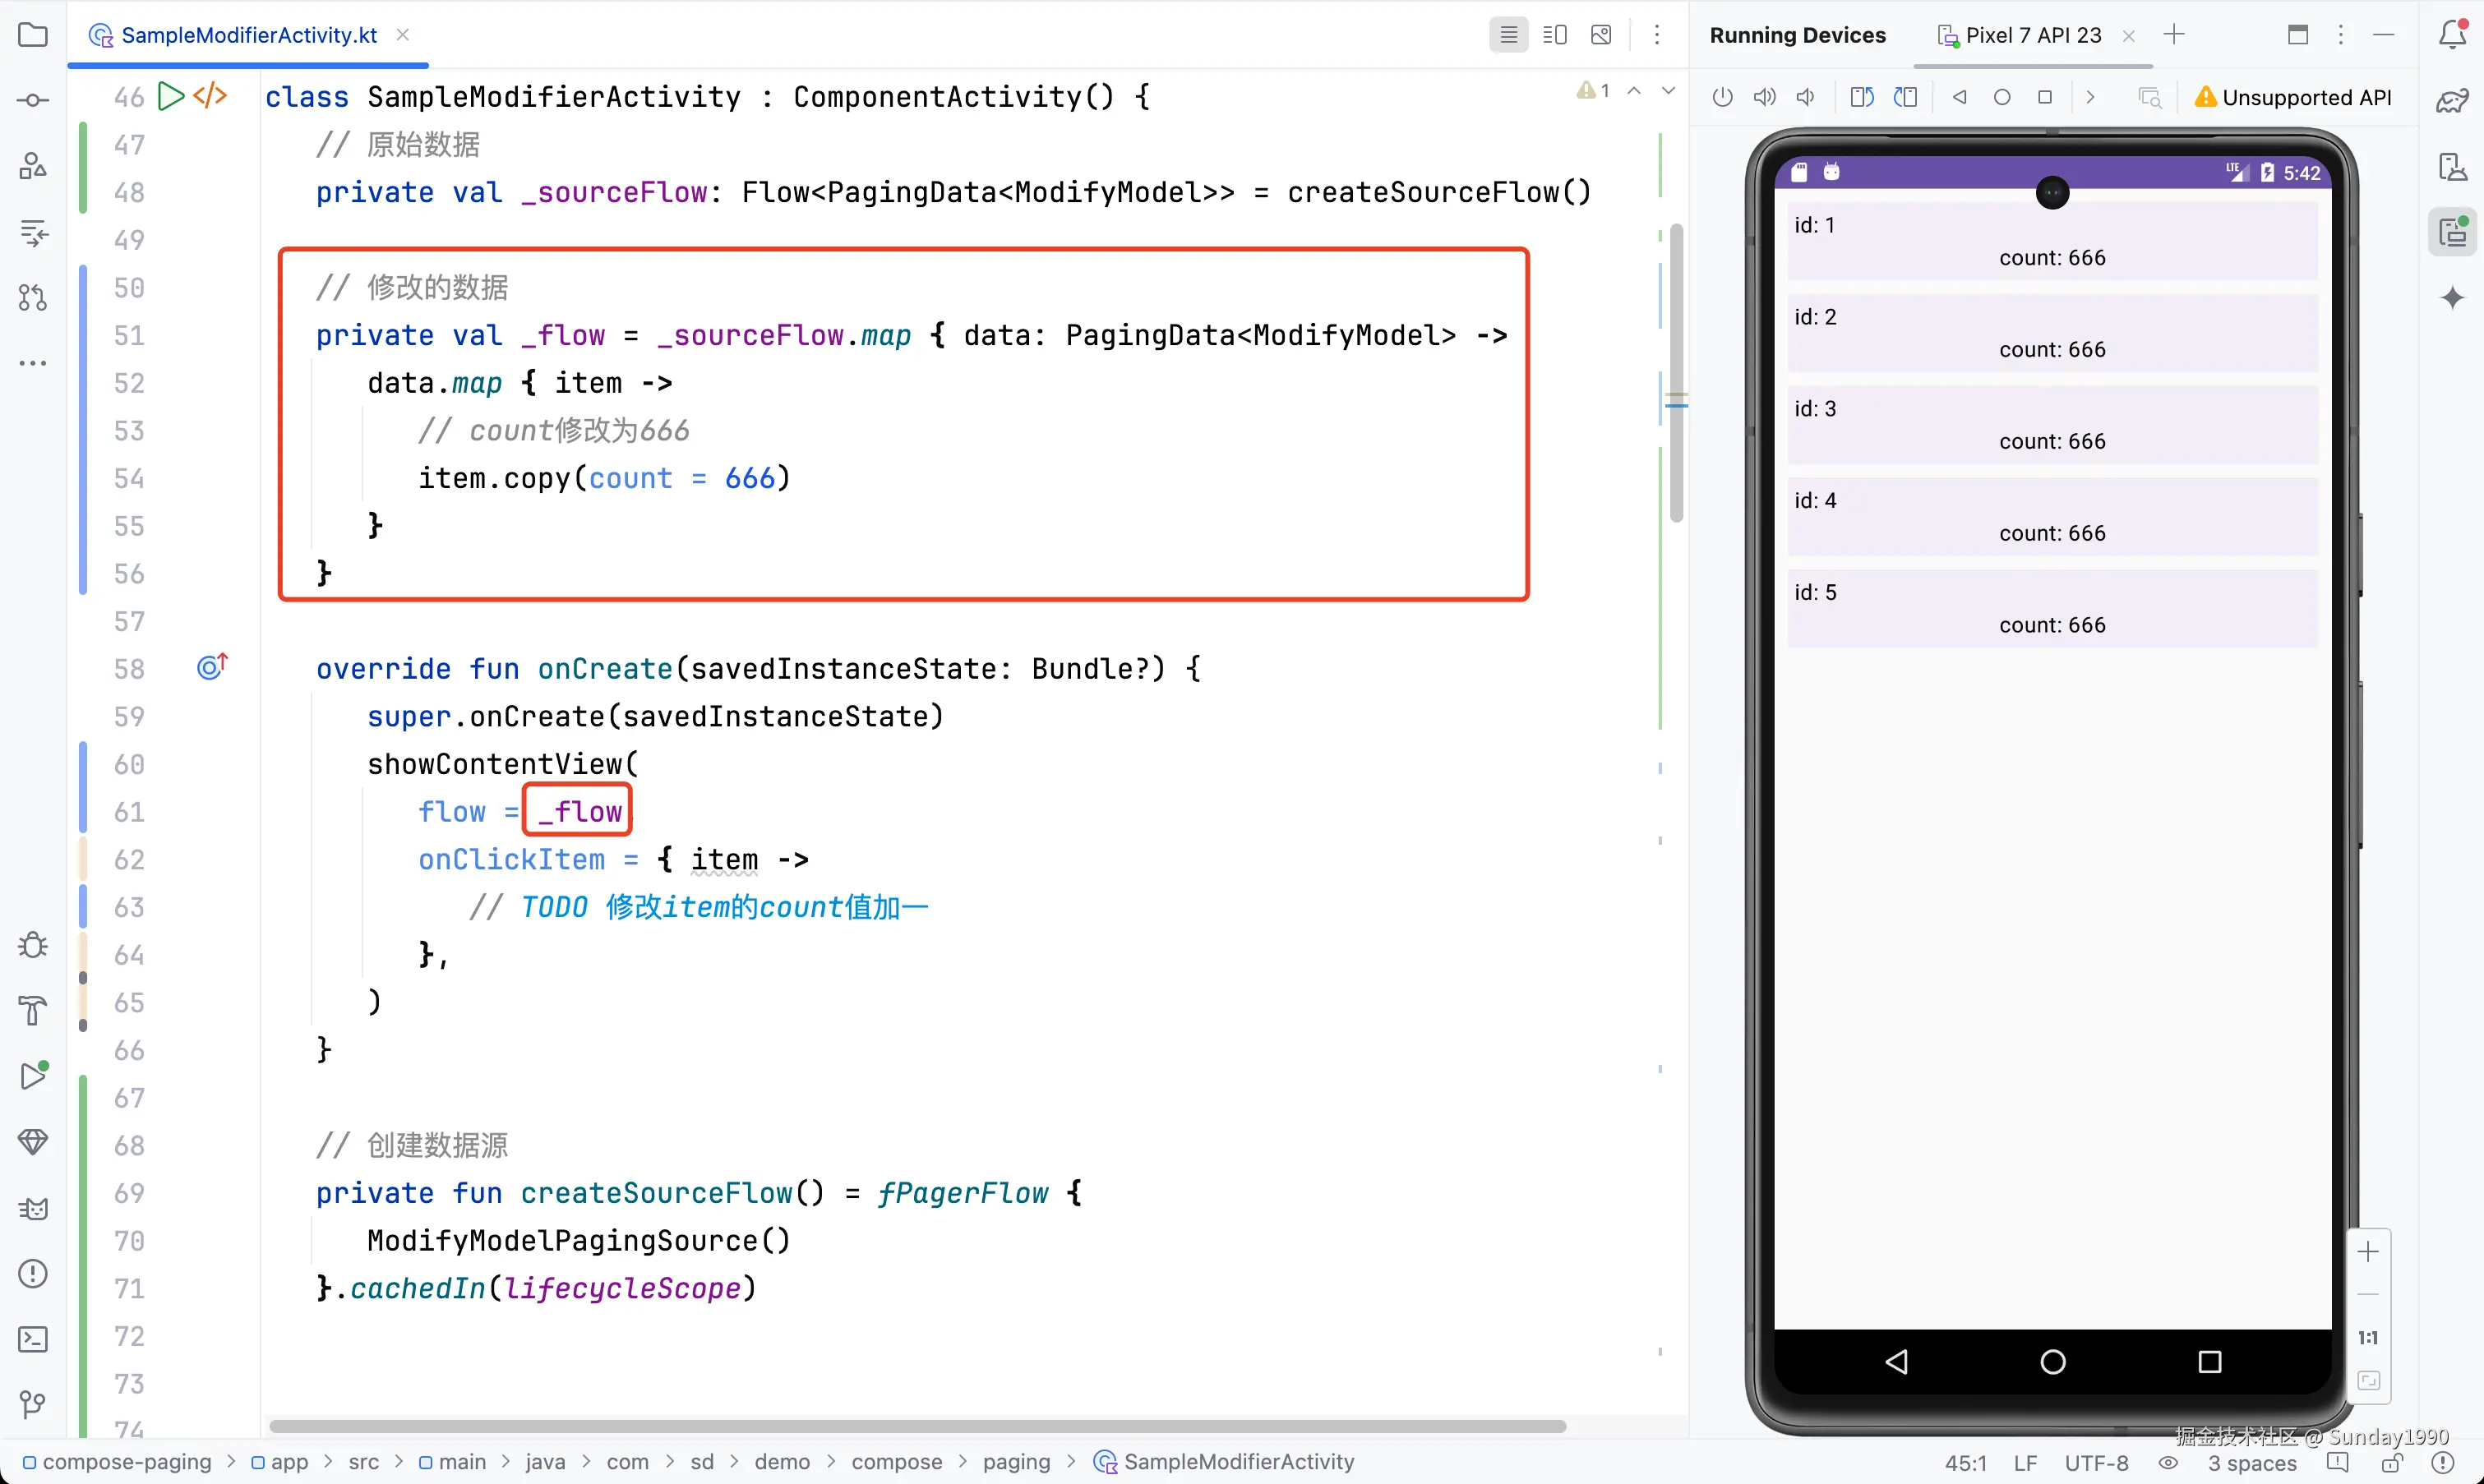Open the '3 spaces' indent dropdown
Viewport: 2484px width, 1484px height.
pos(2252,1463)
